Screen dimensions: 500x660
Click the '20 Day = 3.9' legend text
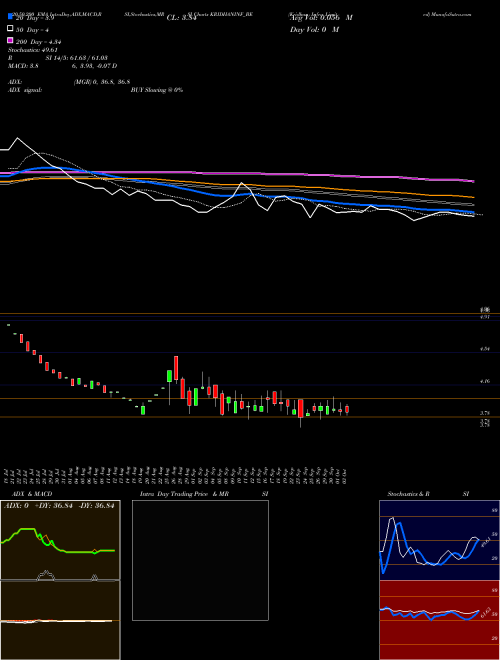(x=35, y=18)
